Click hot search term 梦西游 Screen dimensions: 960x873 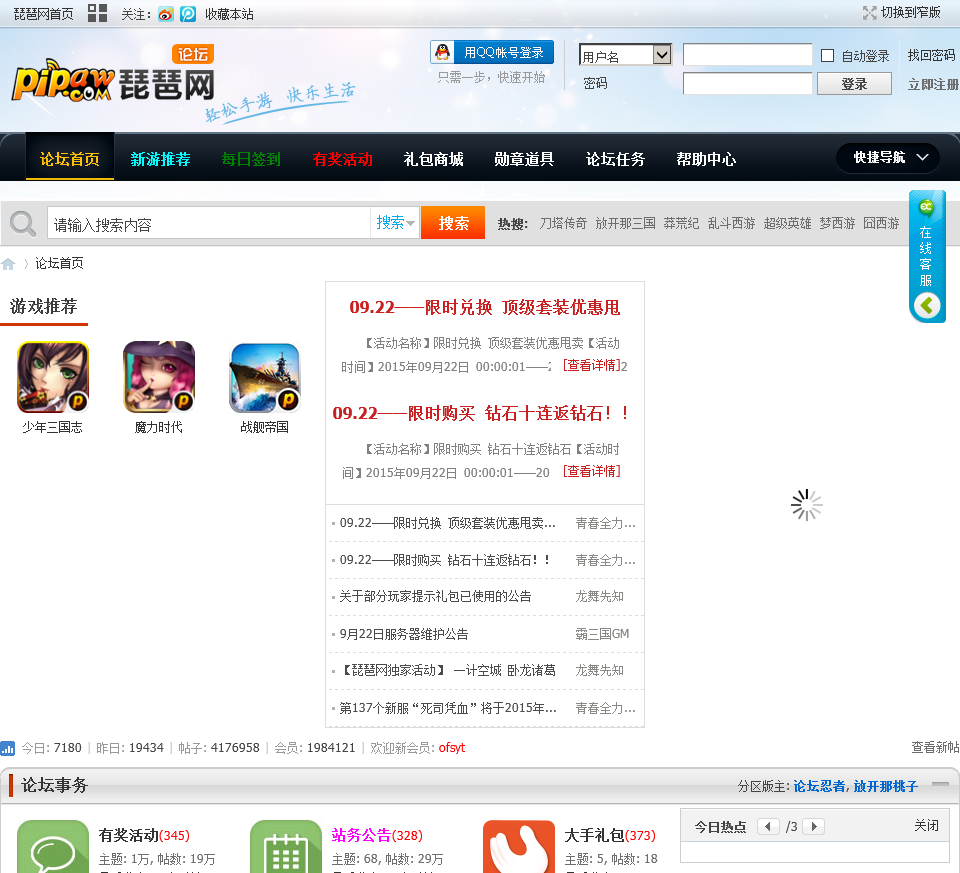(x=837, y=223)
